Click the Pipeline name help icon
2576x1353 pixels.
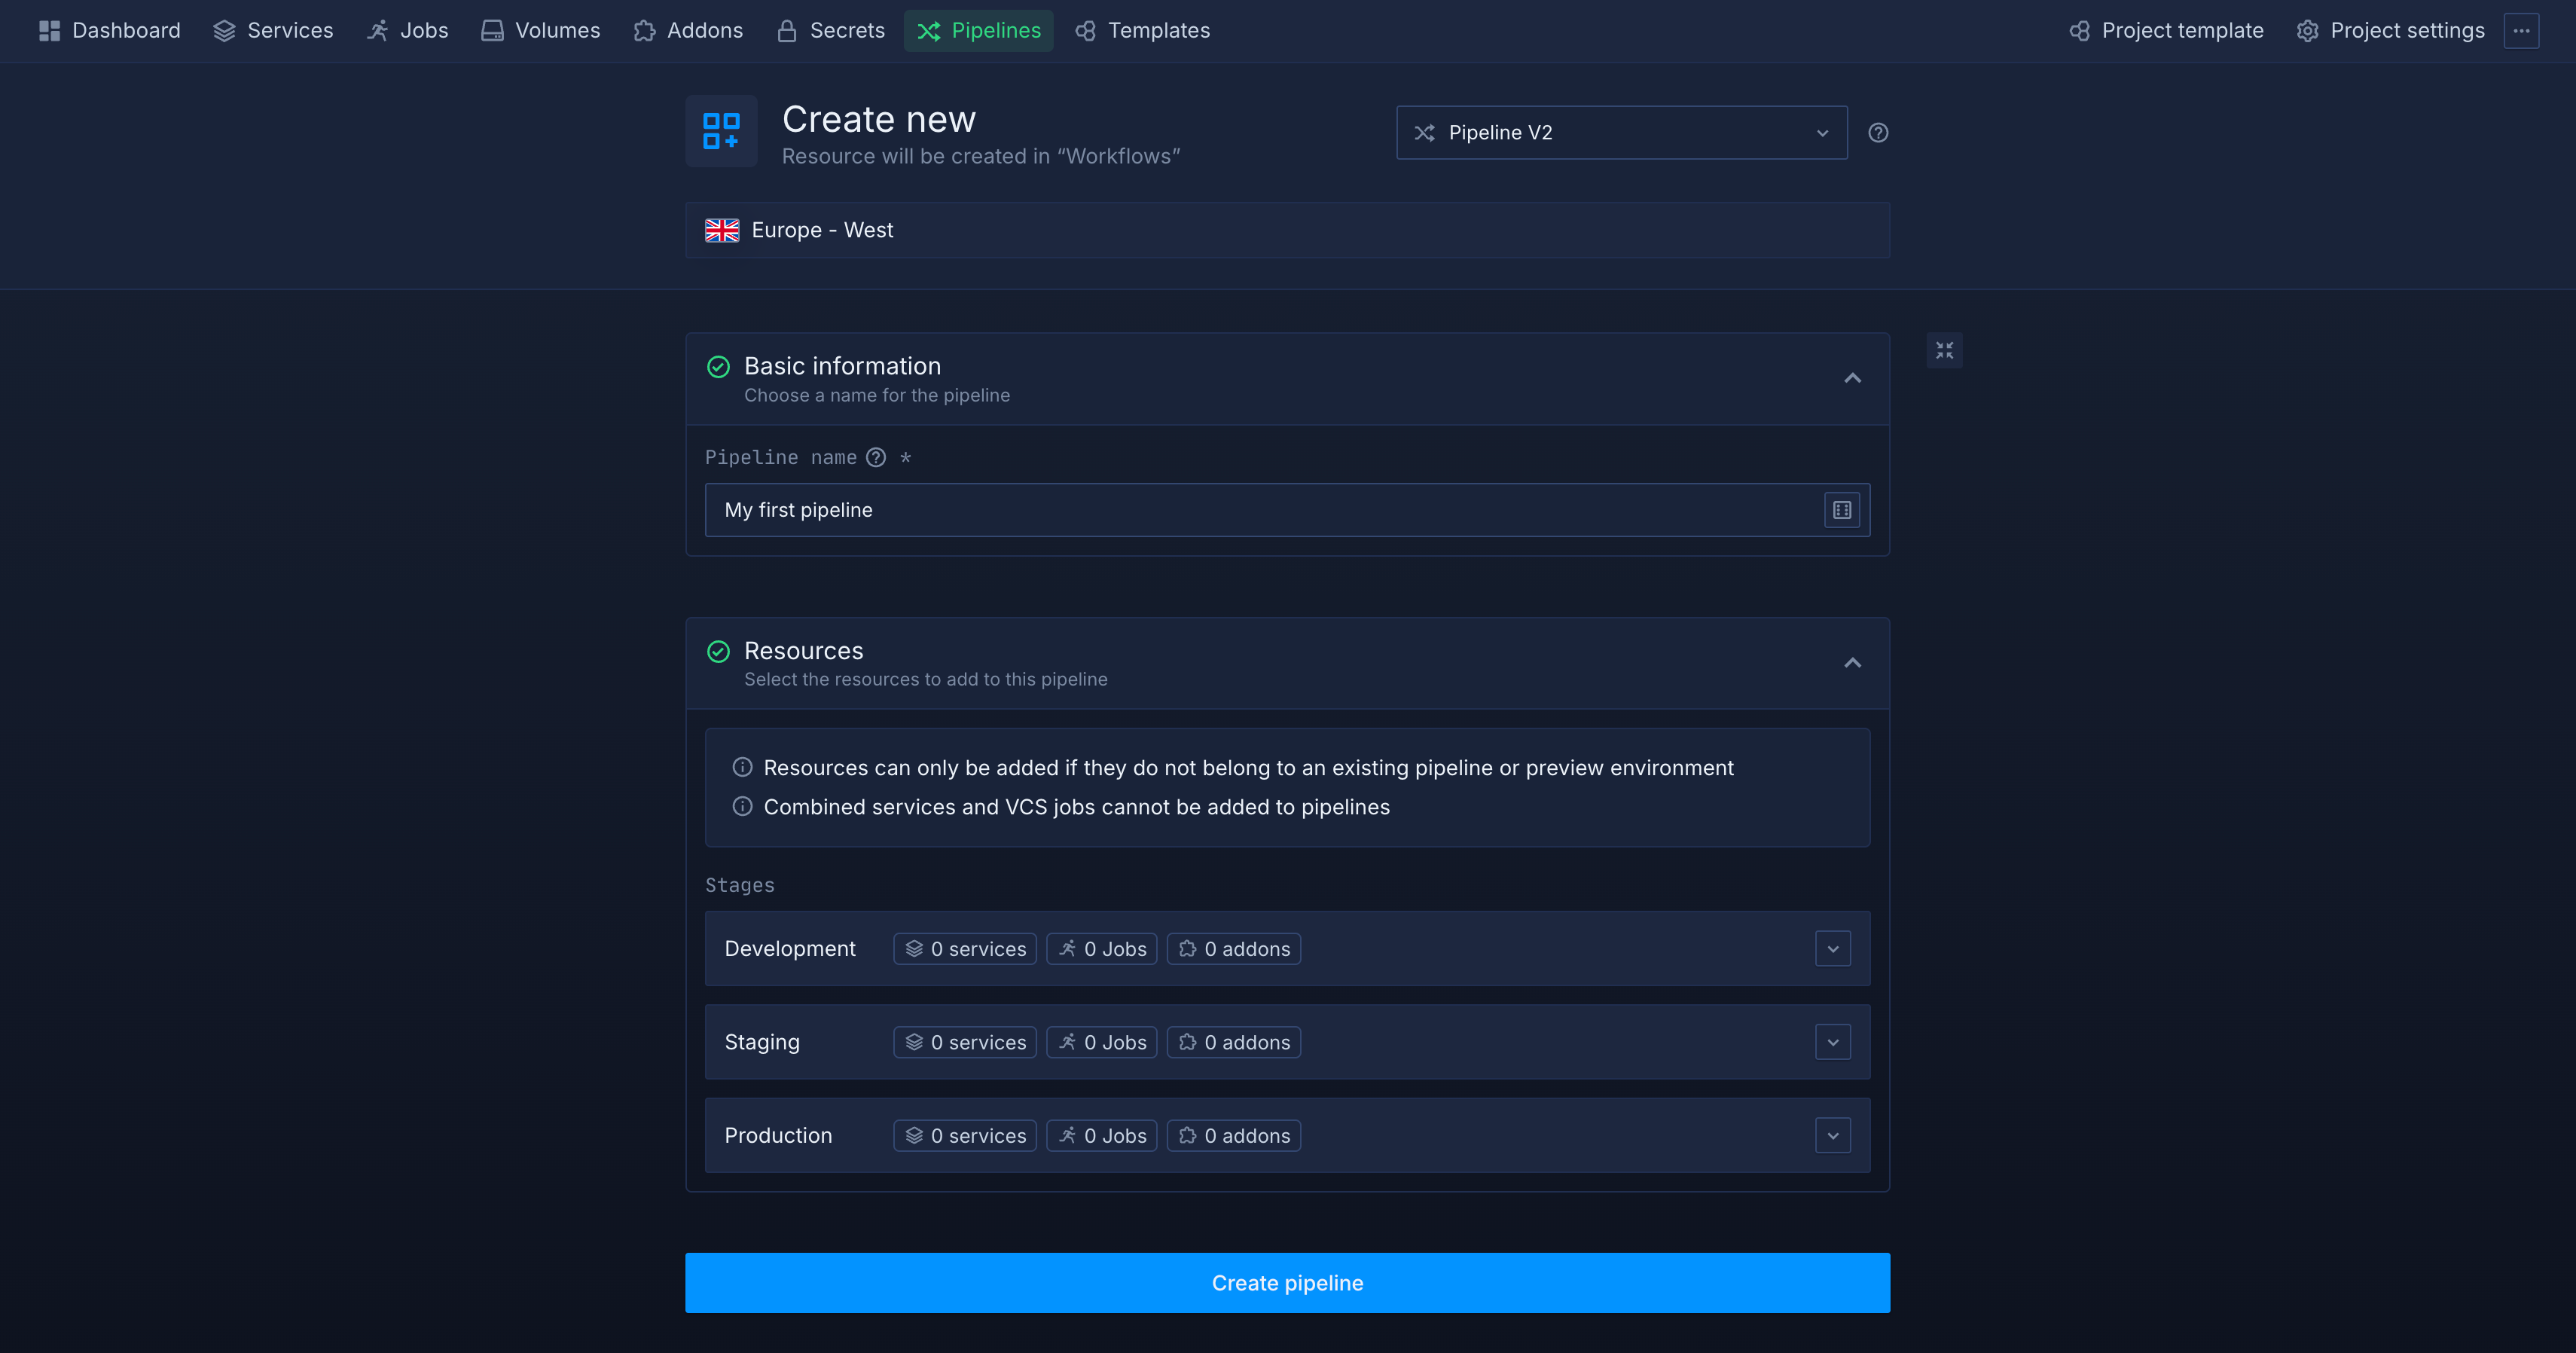(876, 458)
